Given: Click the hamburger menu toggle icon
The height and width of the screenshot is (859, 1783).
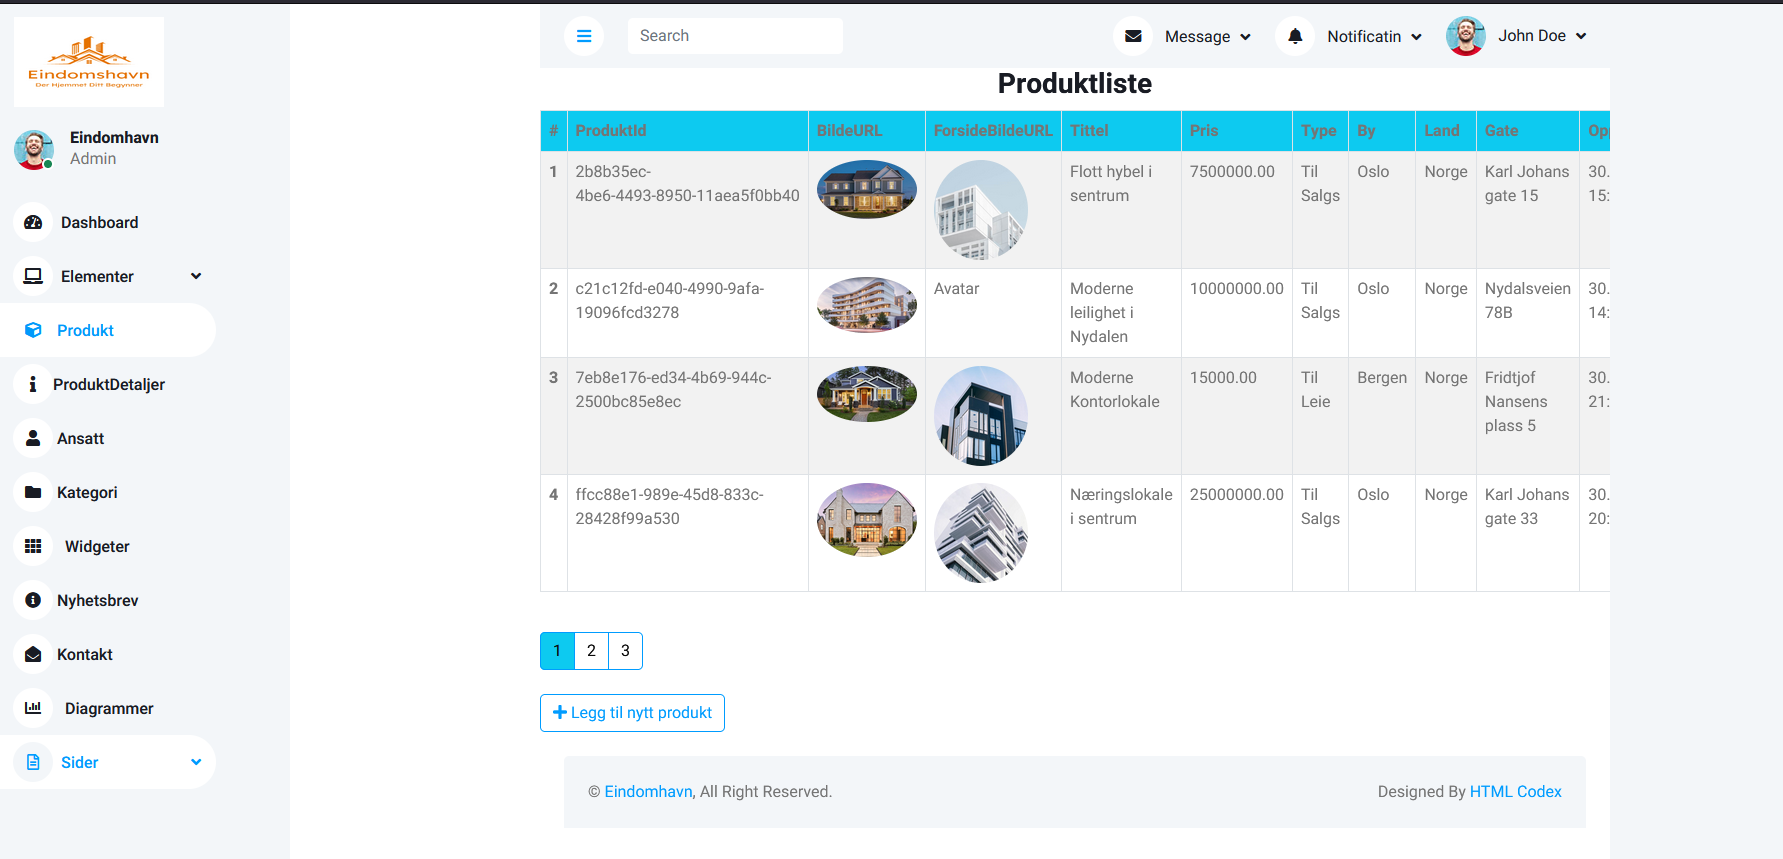Looking at the screenshot, I should (x=584, y=36).
